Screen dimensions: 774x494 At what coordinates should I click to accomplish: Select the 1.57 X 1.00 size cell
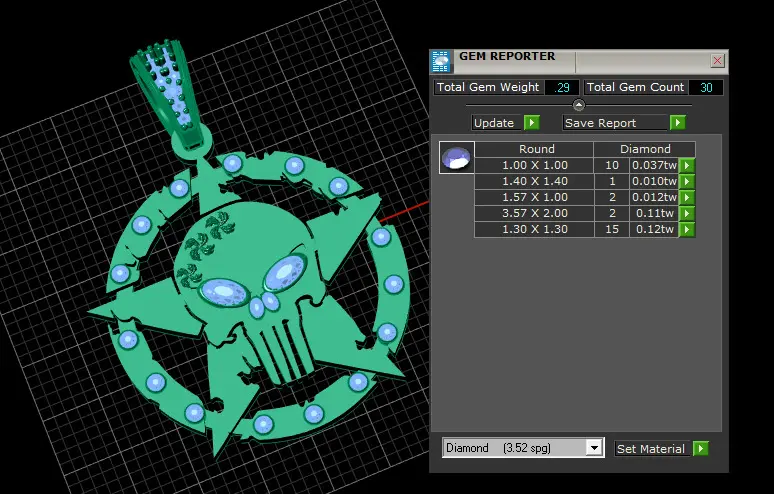(535, 197)
